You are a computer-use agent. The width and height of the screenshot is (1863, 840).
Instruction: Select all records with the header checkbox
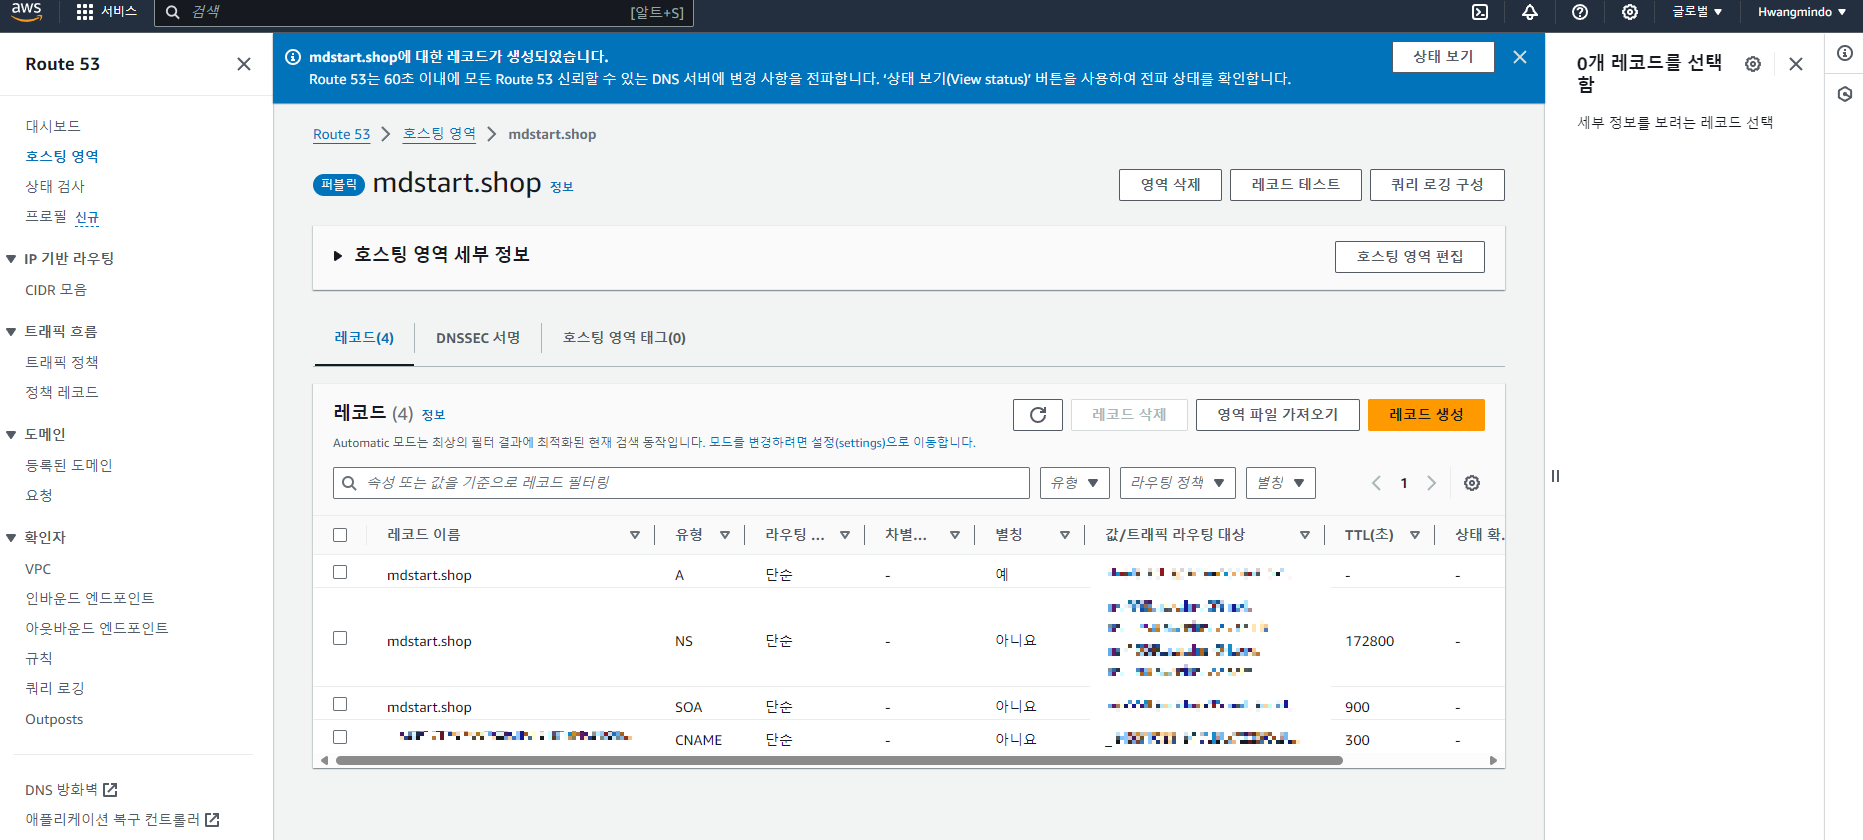point(340,535)
